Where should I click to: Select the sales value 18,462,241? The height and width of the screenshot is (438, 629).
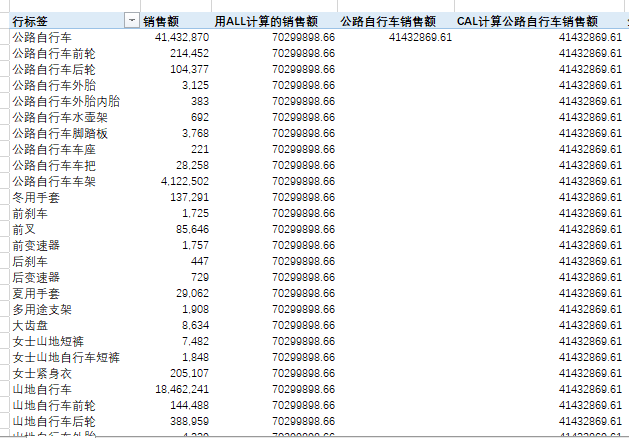coord(182,389)
